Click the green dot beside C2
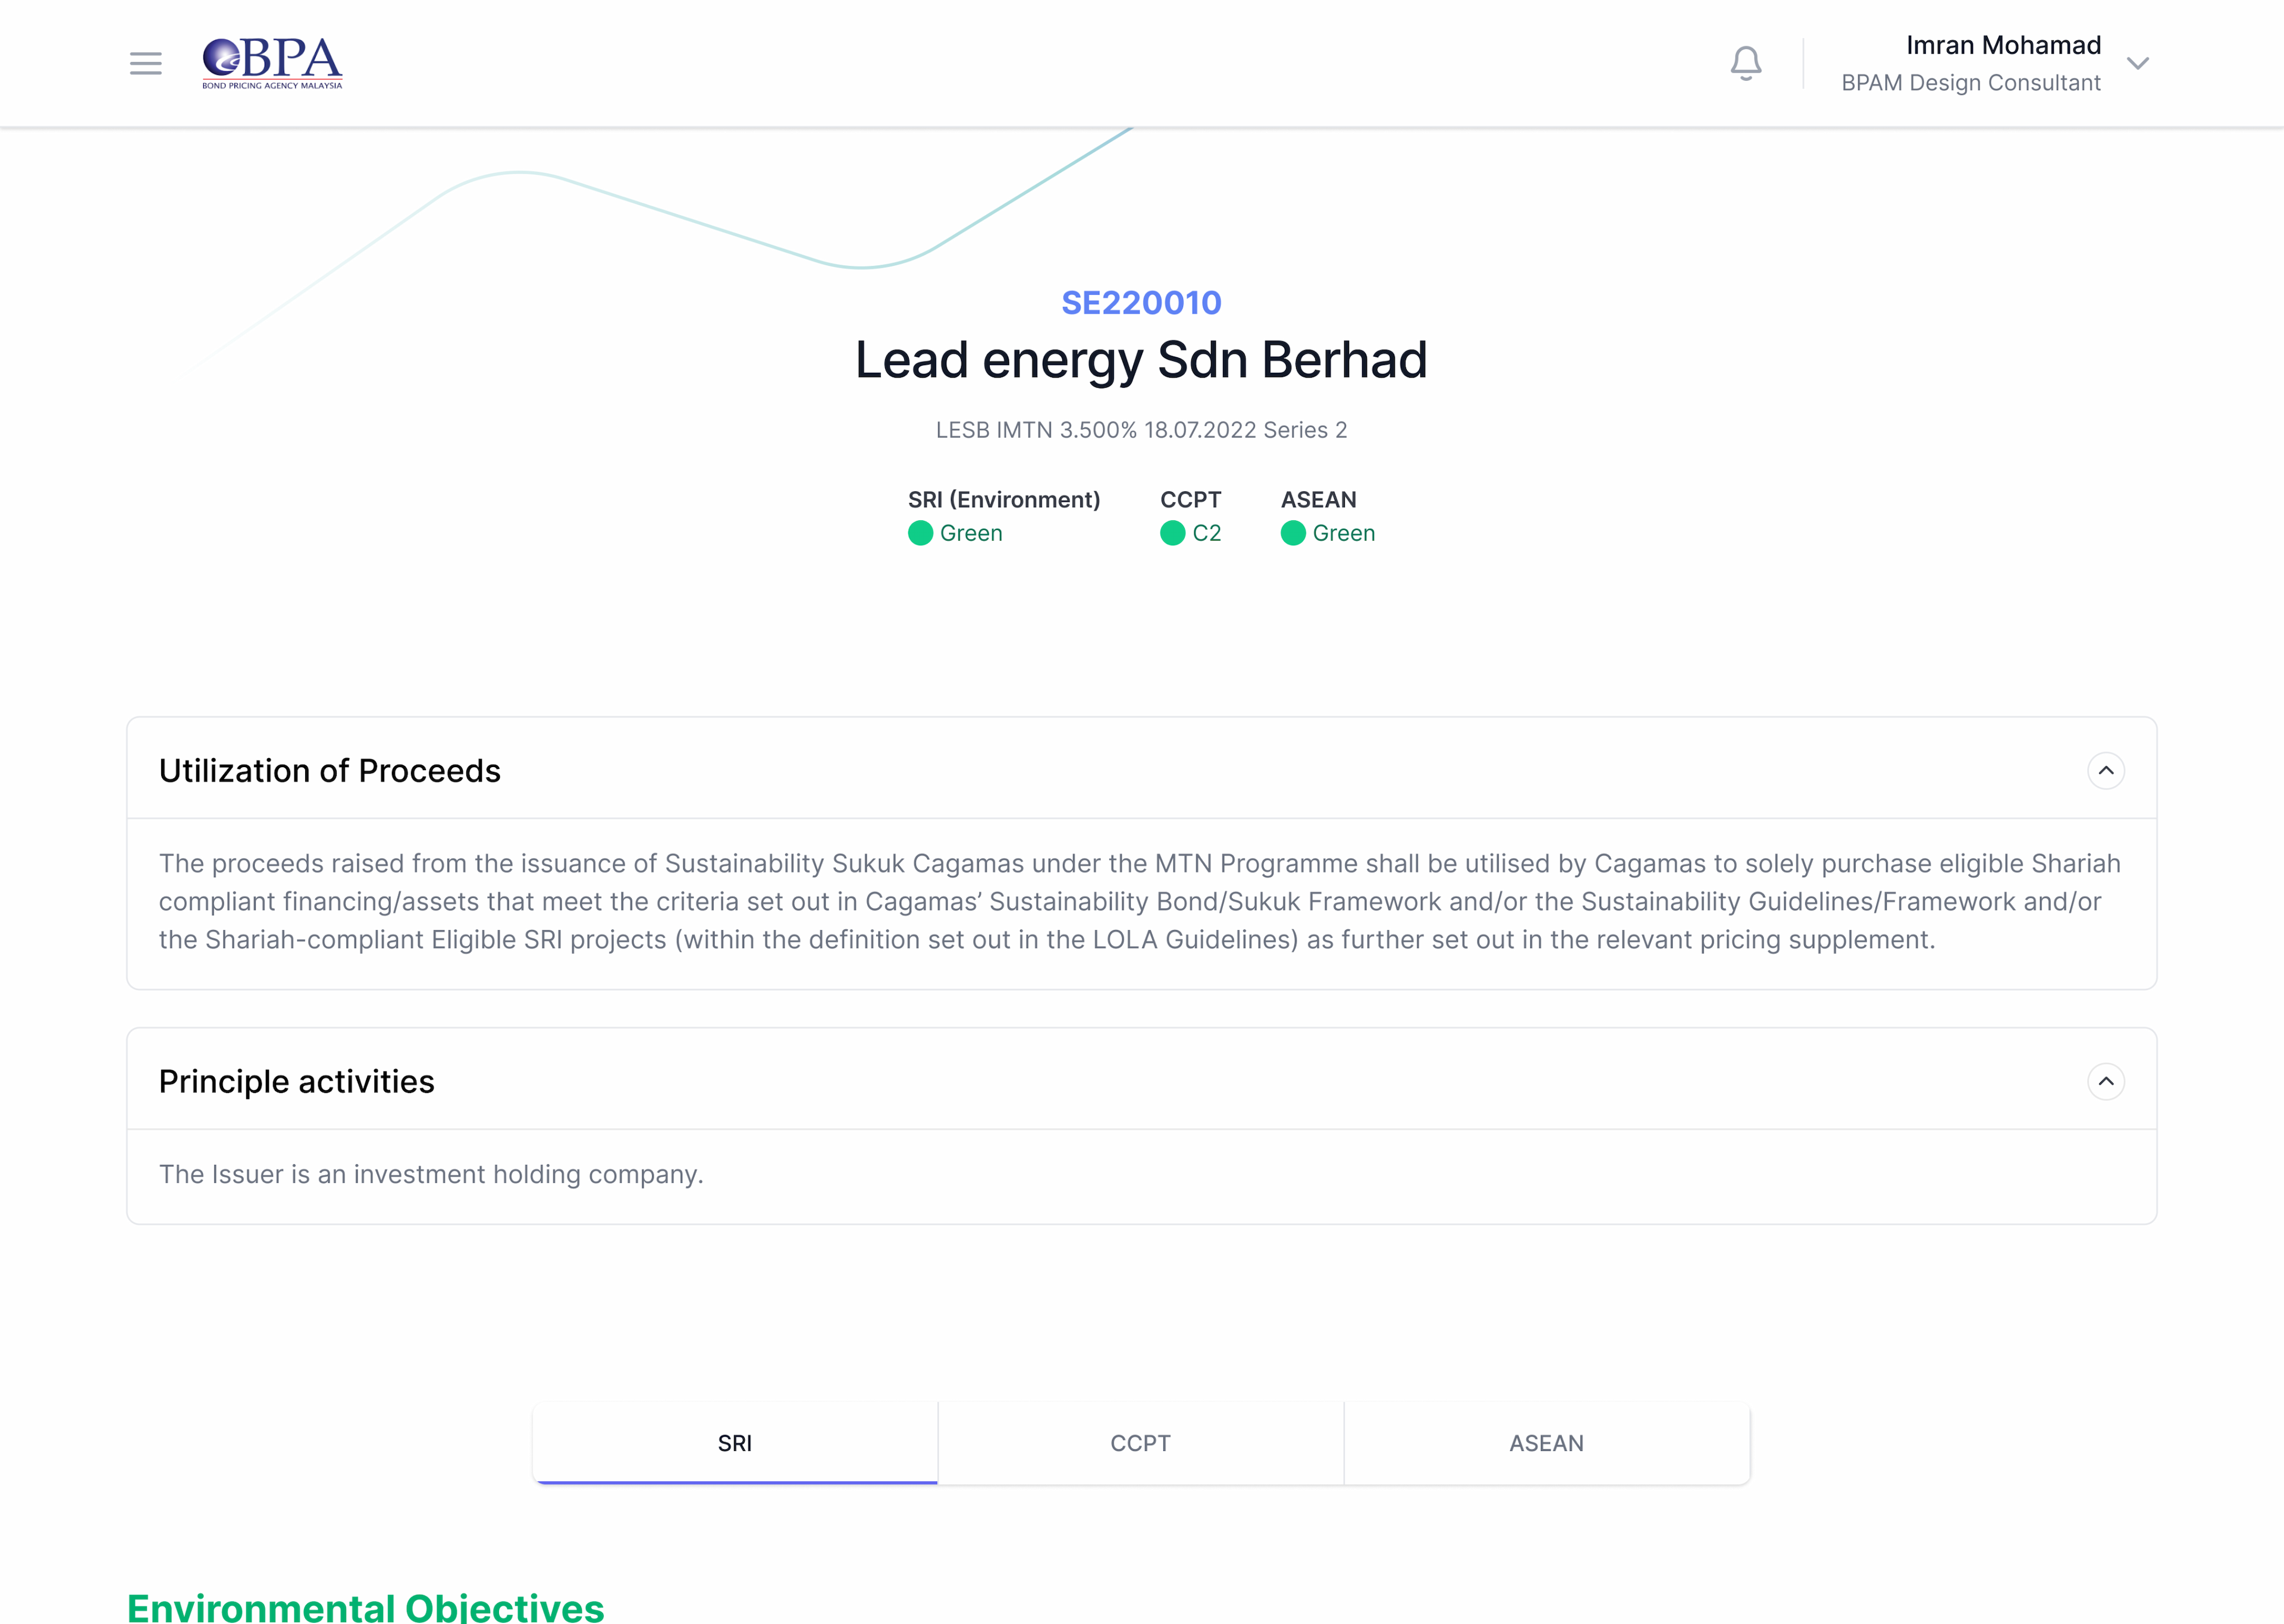 (x=1172, y=533)
